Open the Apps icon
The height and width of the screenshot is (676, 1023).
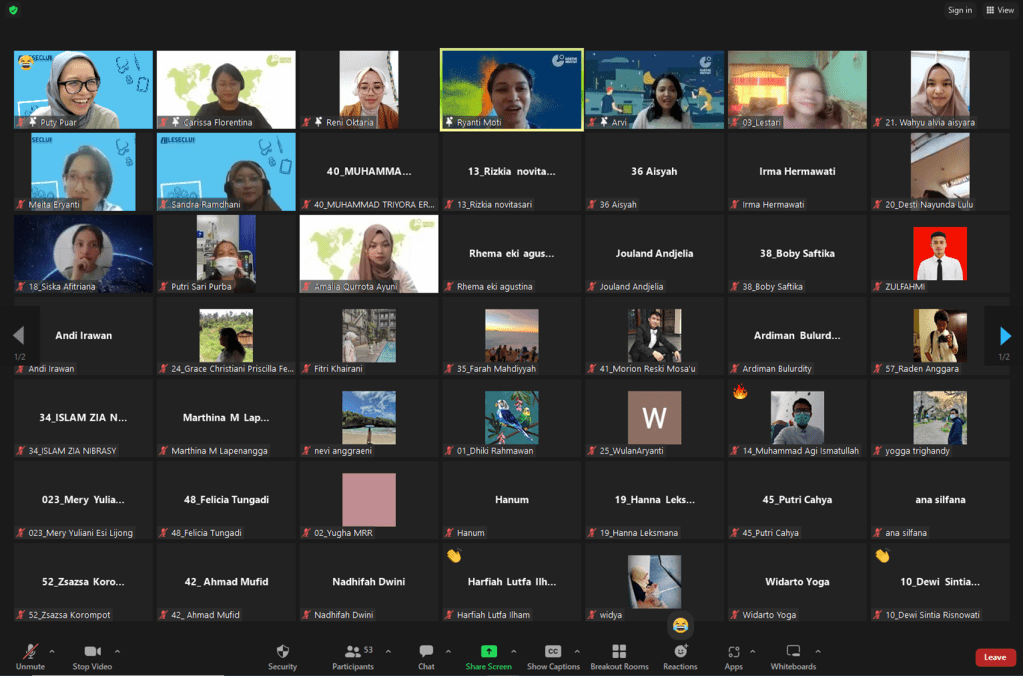point(733,652)
